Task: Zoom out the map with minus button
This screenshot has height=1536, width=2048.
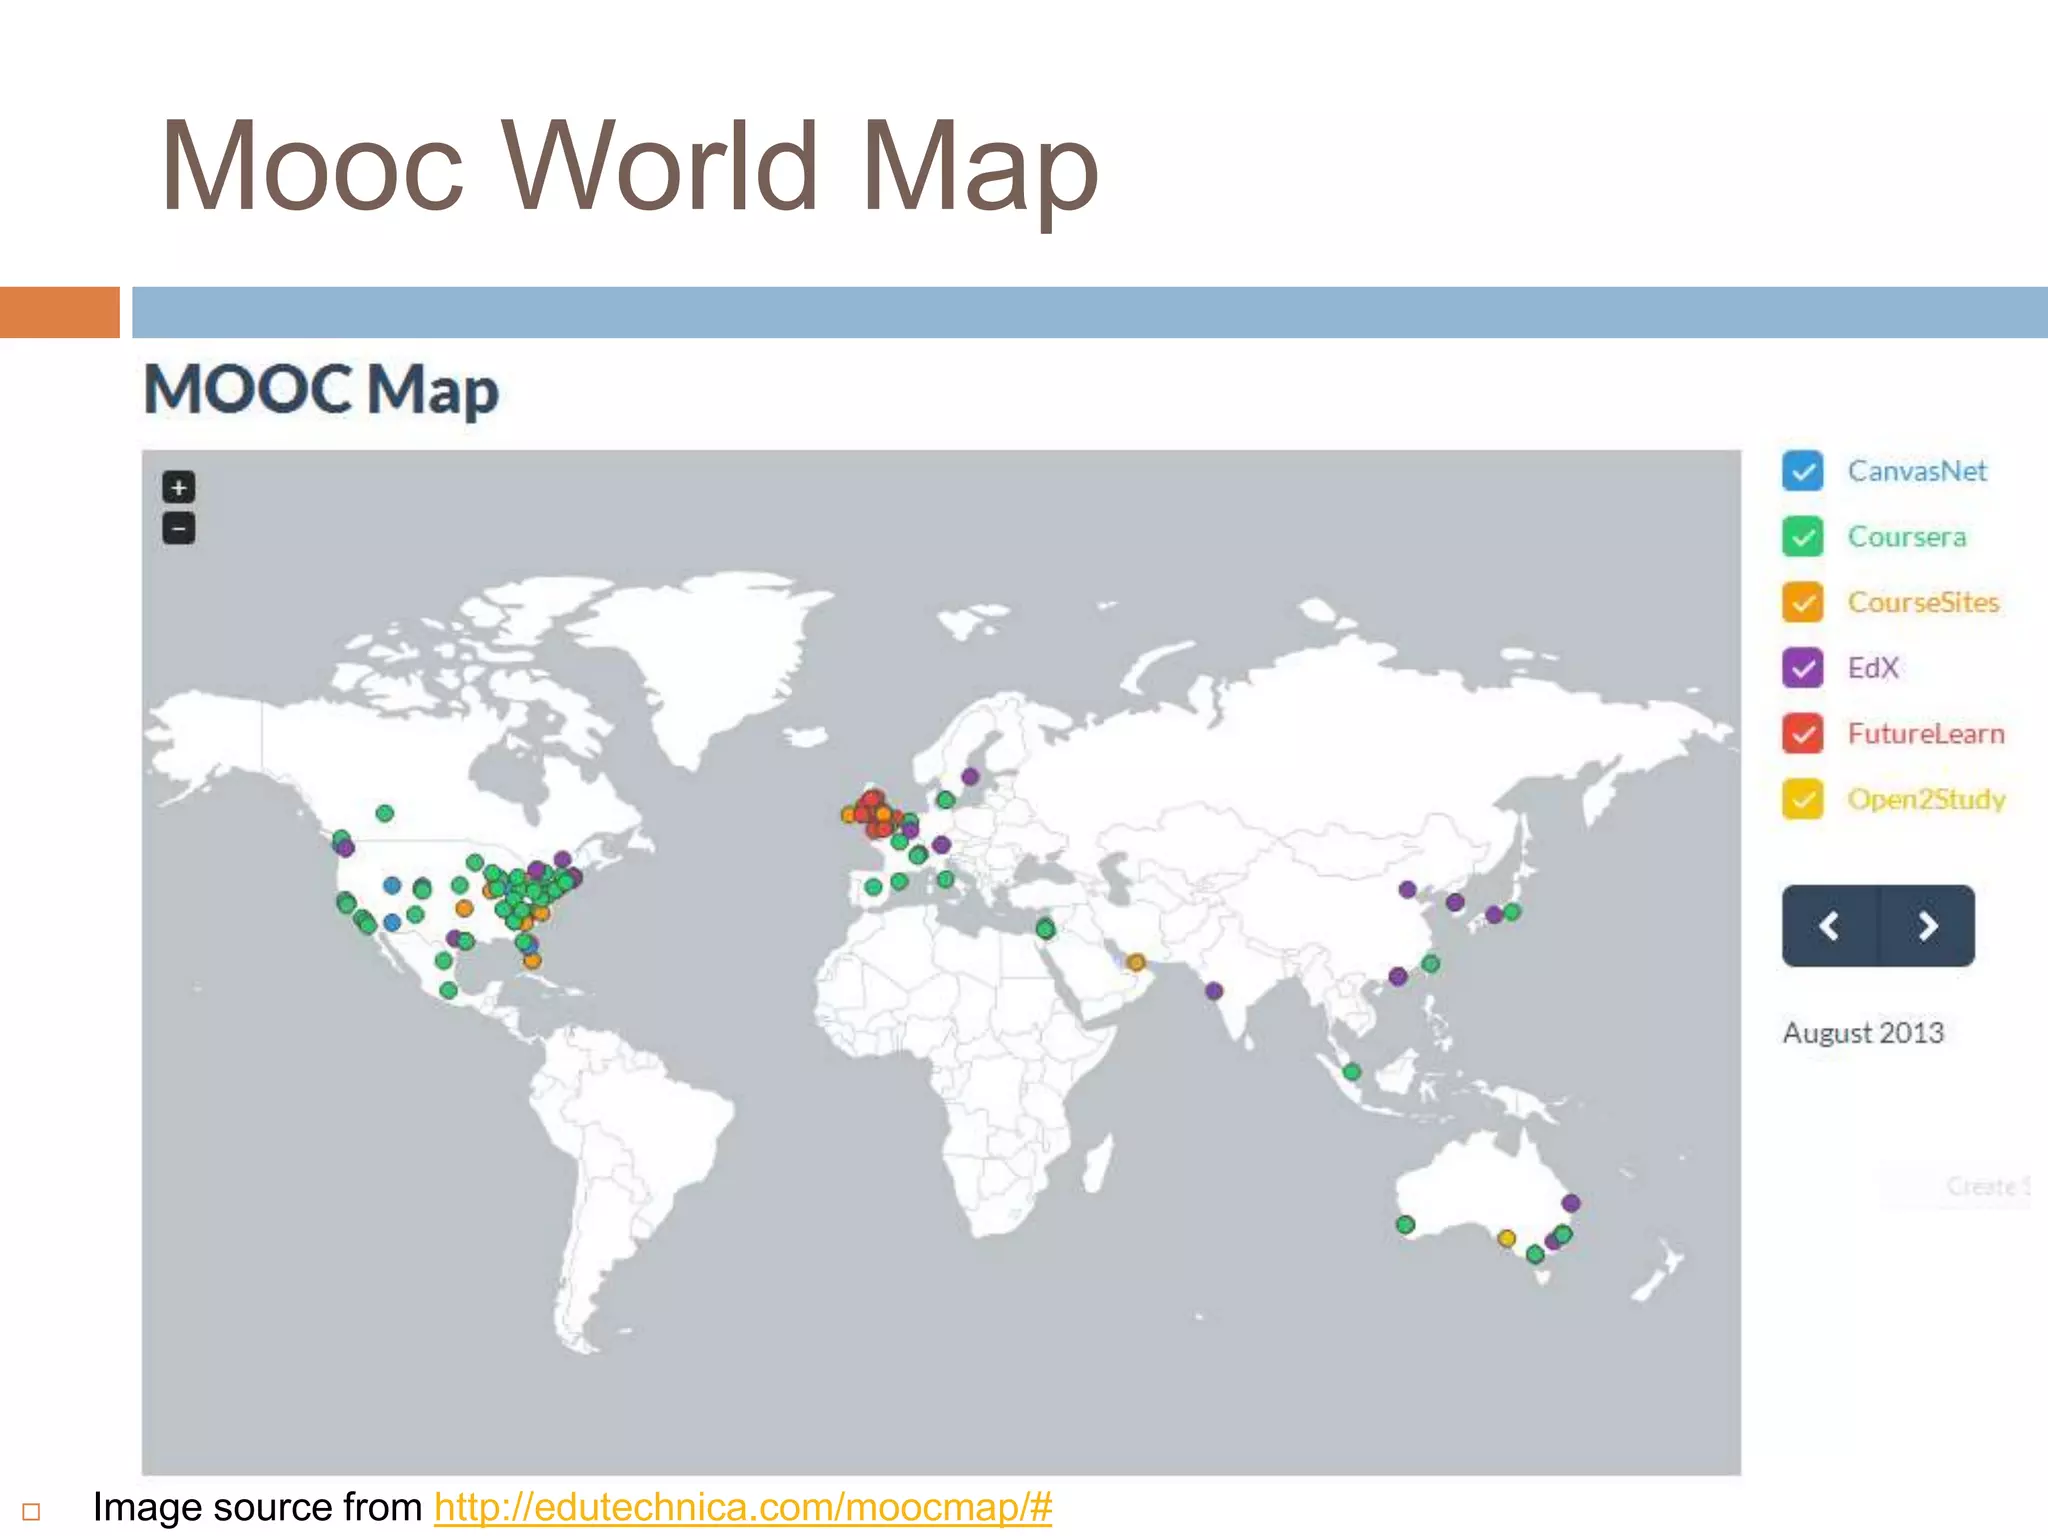Action: (179, 528)
